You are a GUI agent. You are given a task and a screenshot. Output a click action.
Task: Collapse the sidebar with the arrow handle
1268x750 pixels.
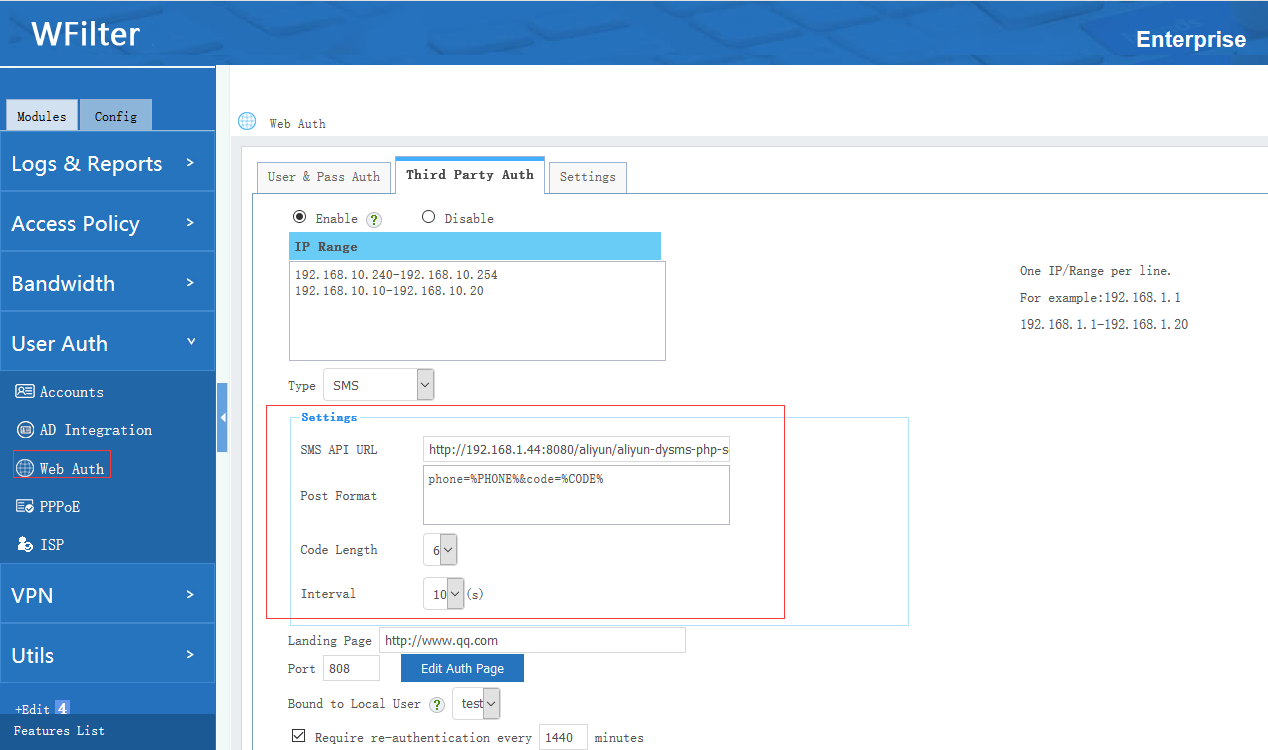(222, 417)
